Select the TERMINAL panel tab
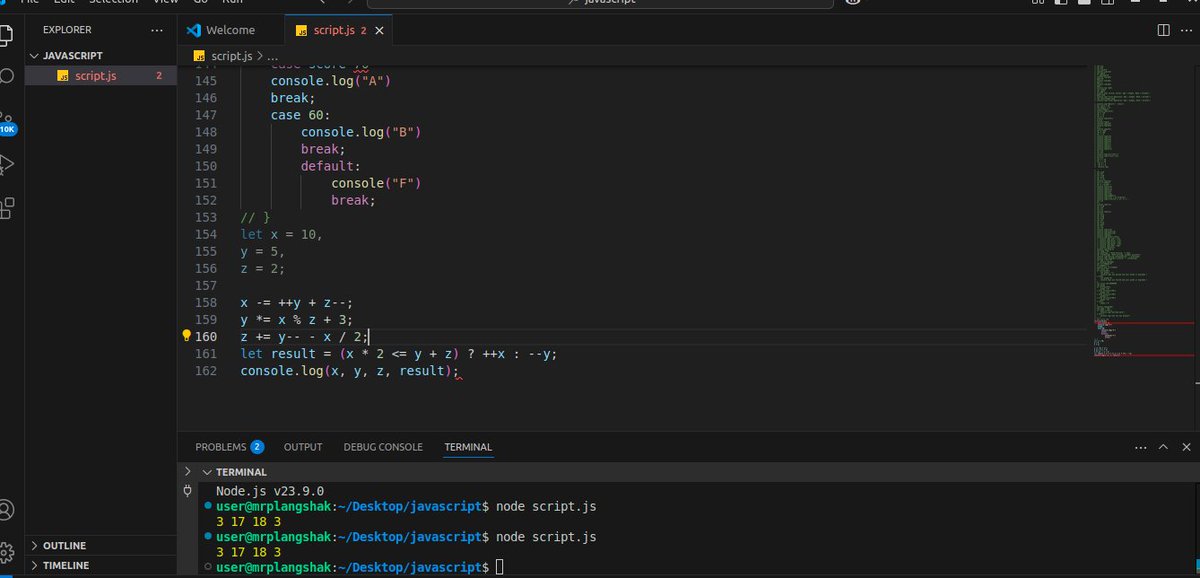This screenshot has height=578, width=1200. click(468, 447)
